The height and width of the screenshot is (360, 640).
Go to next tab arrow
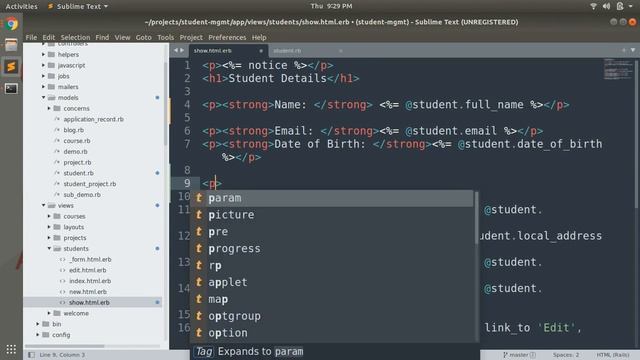coord(182,50)
